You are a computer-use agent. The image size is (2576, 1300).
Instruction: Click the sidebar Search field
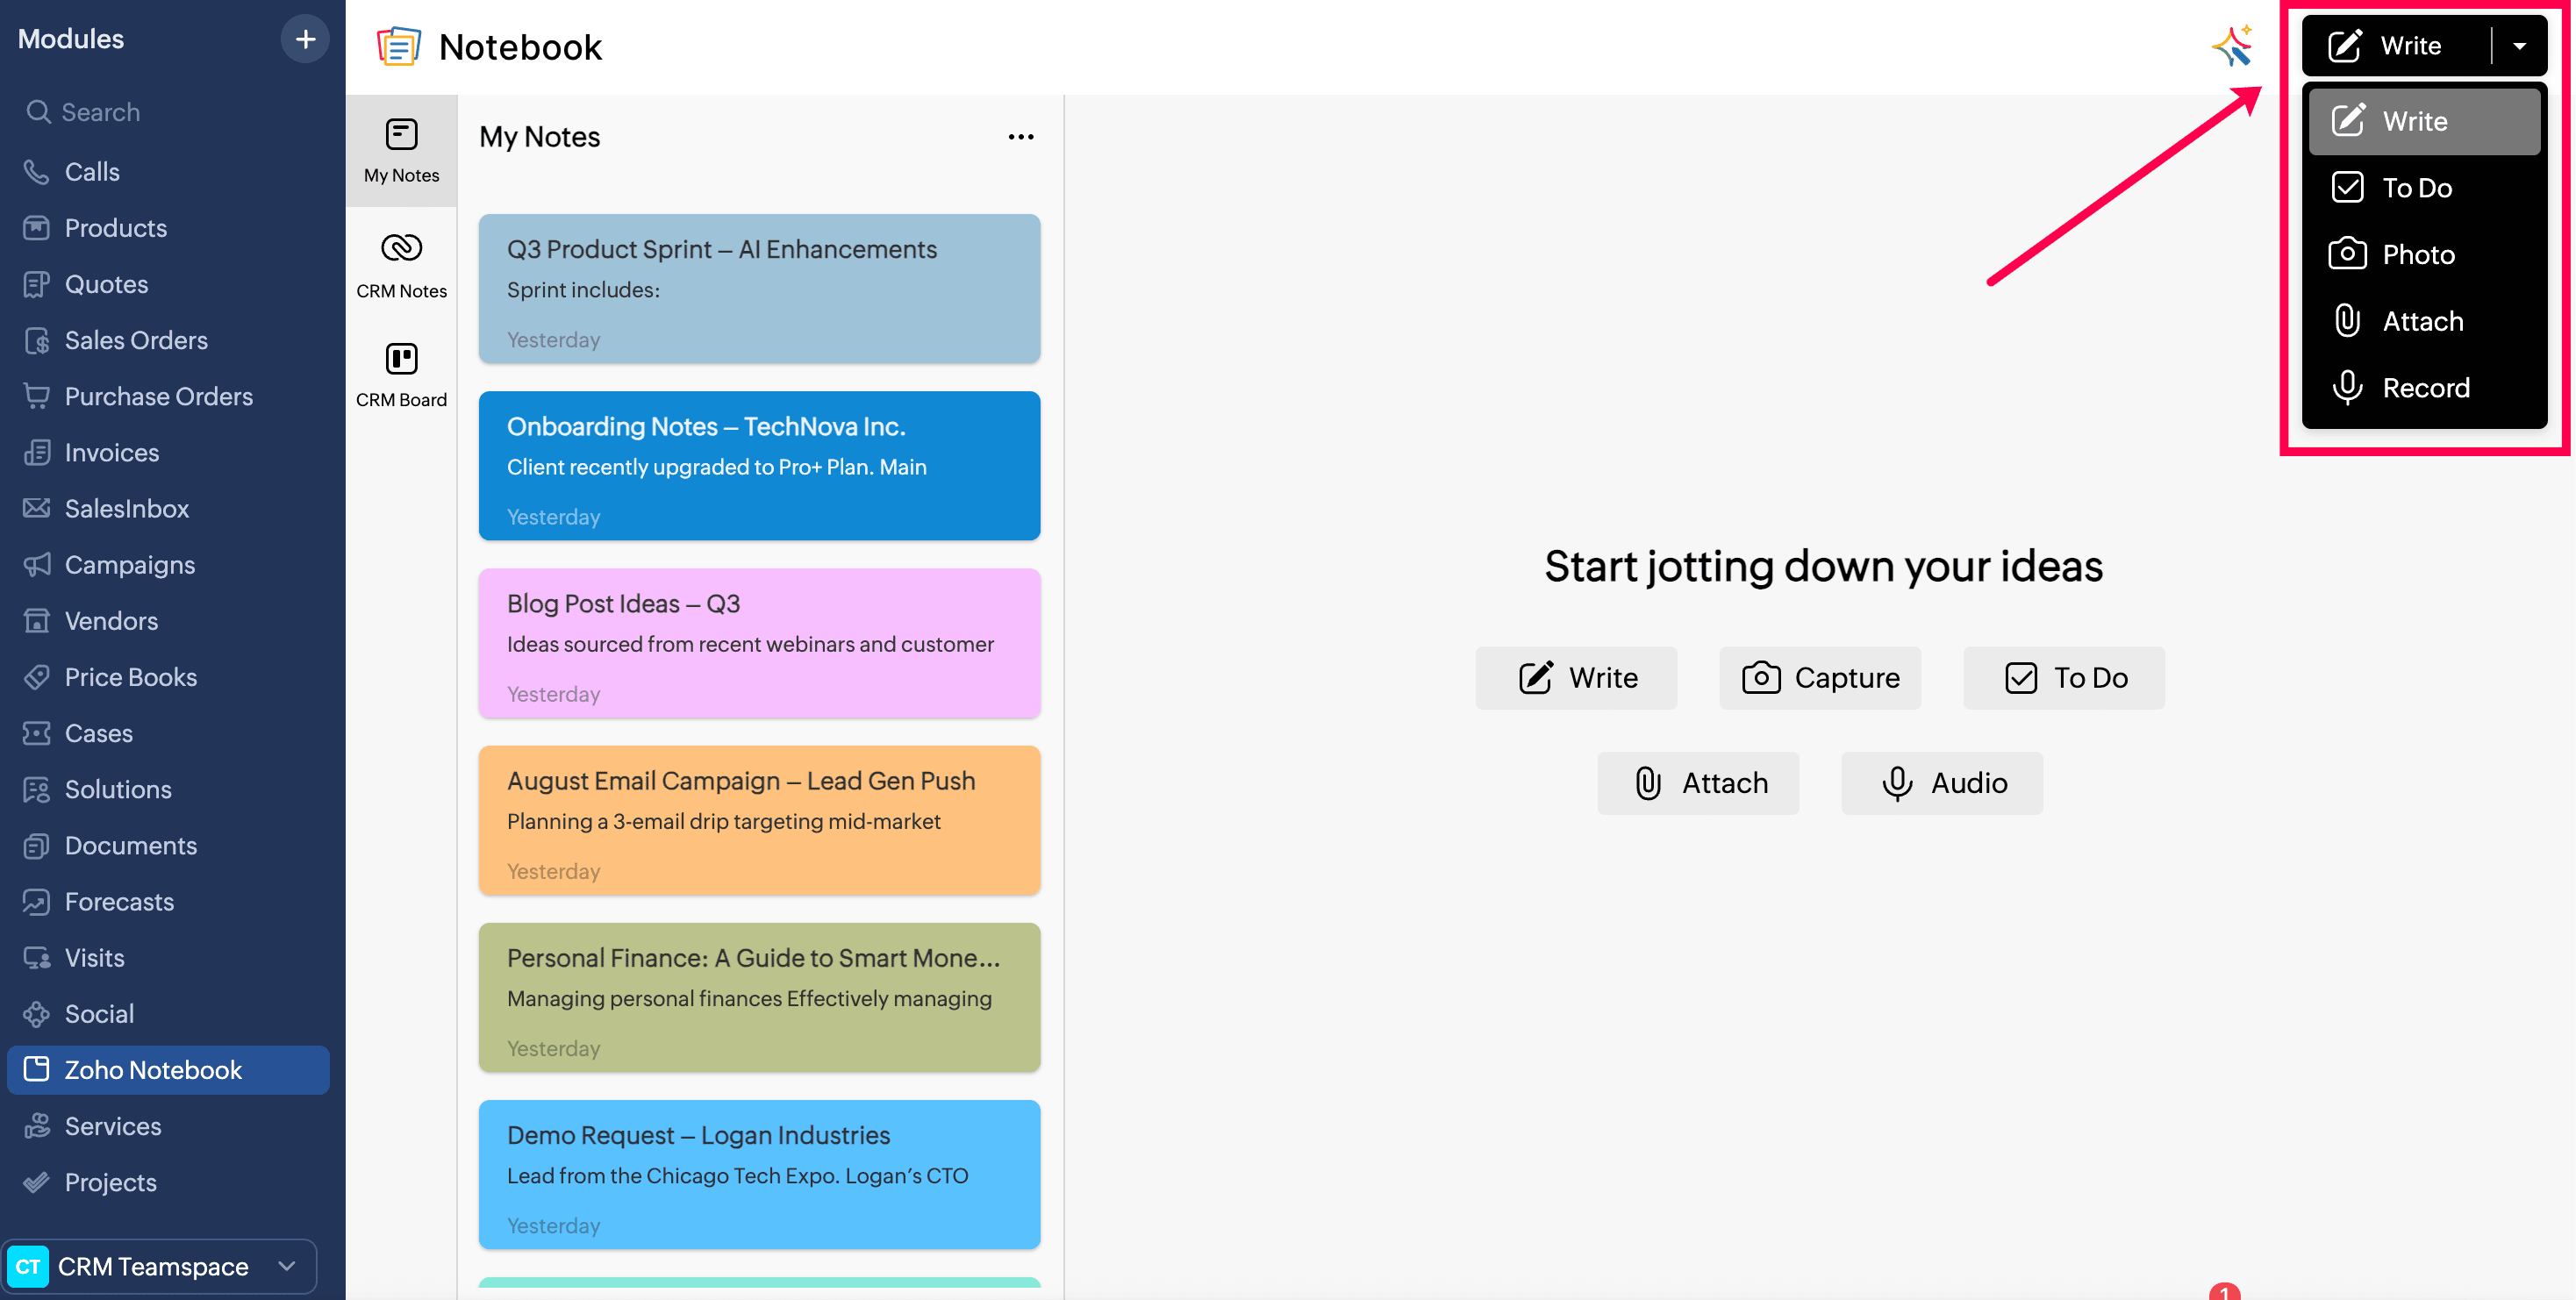tap(100, 112)
